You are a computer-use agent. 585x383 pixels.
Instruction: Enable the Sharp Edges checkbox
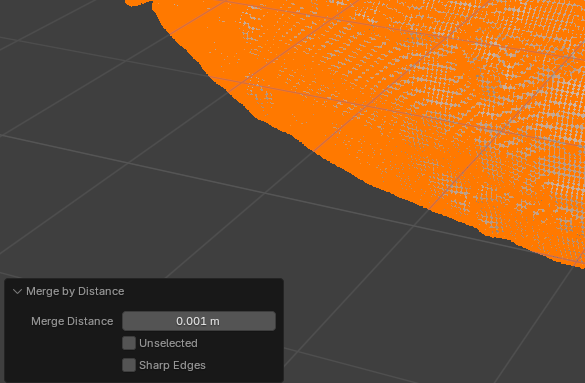[x=129, y=365]
